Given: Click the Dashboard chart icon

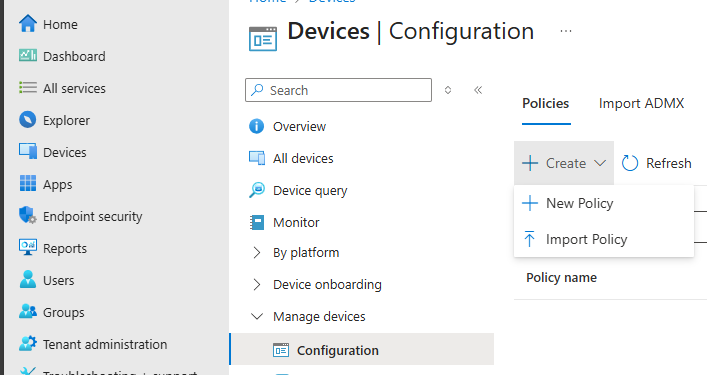Looking at the screenshot, I should click(28, 55).
